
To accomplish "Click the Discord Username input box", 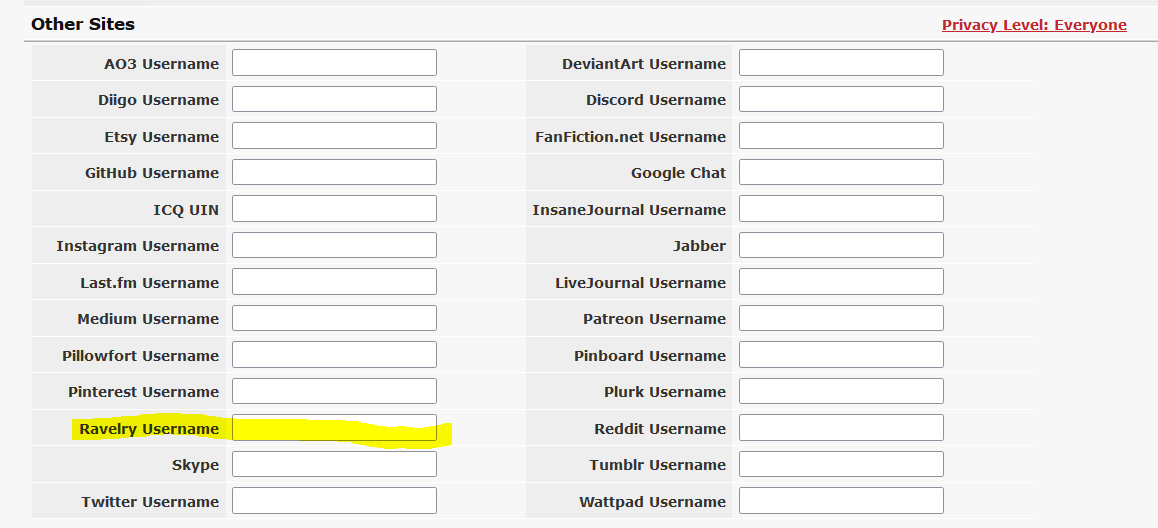I will pos(841,99).
